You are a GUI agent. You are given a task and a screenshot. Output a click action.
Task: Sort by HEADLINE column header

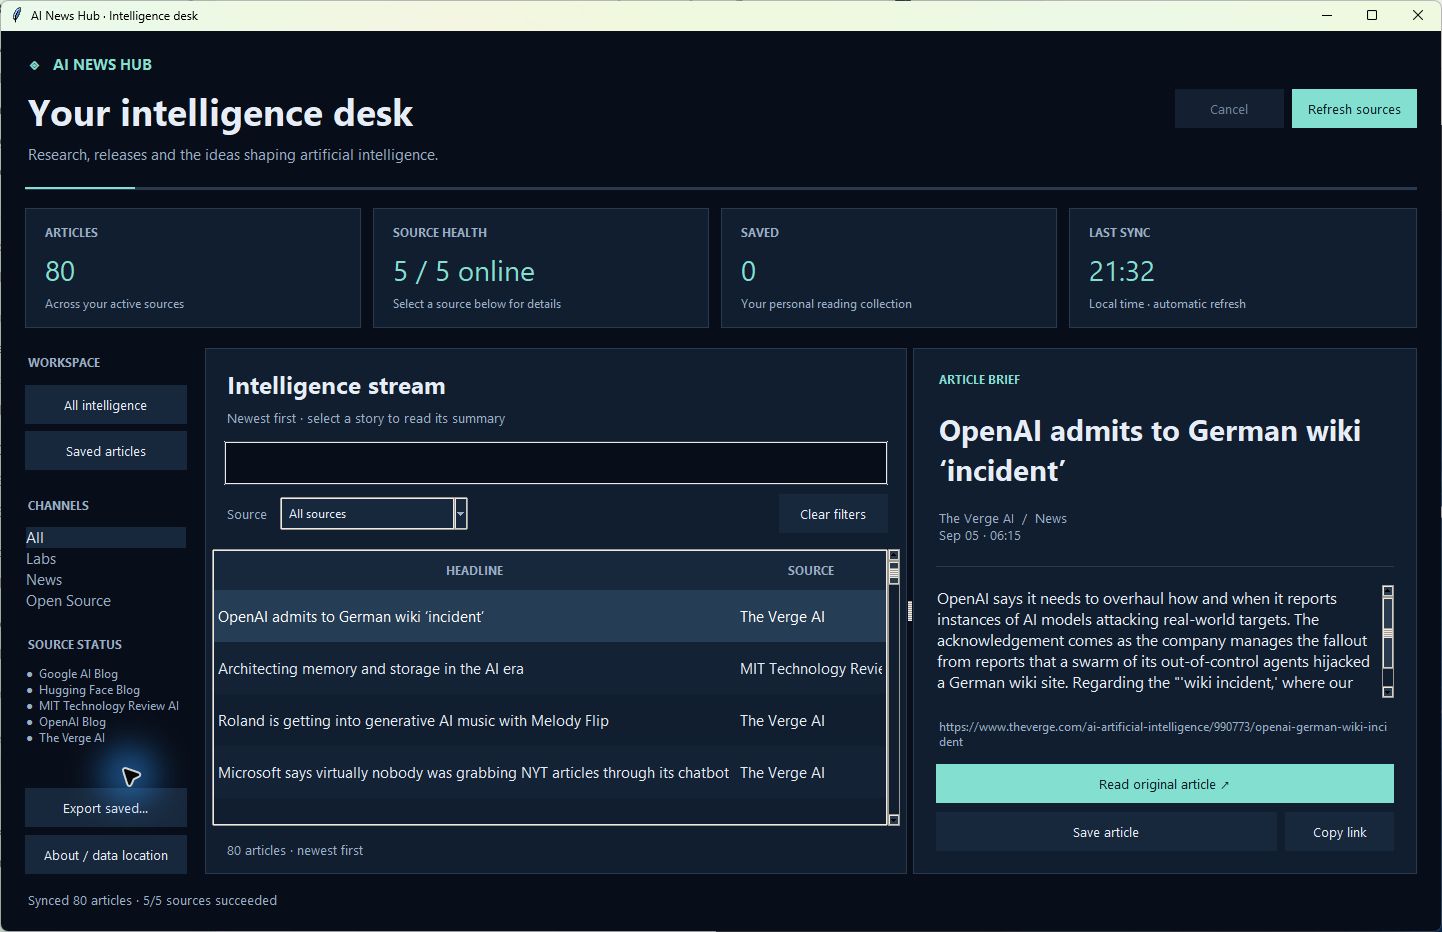tap(474, 570)
